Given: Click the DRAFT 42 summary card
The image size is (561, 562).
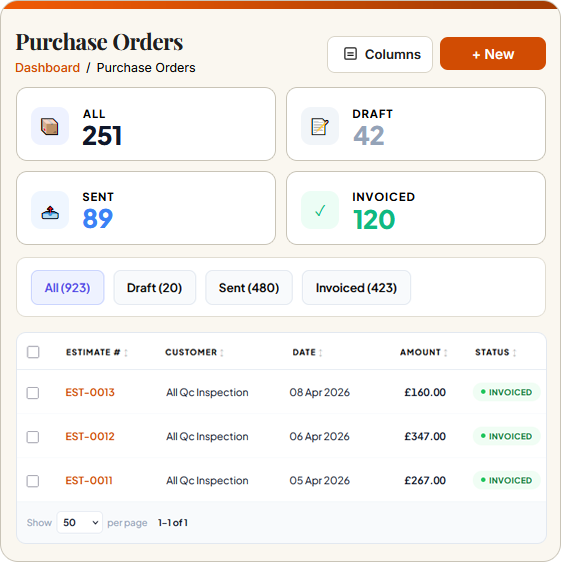Looking at the screenshot, I should click(x=416, y=124).
